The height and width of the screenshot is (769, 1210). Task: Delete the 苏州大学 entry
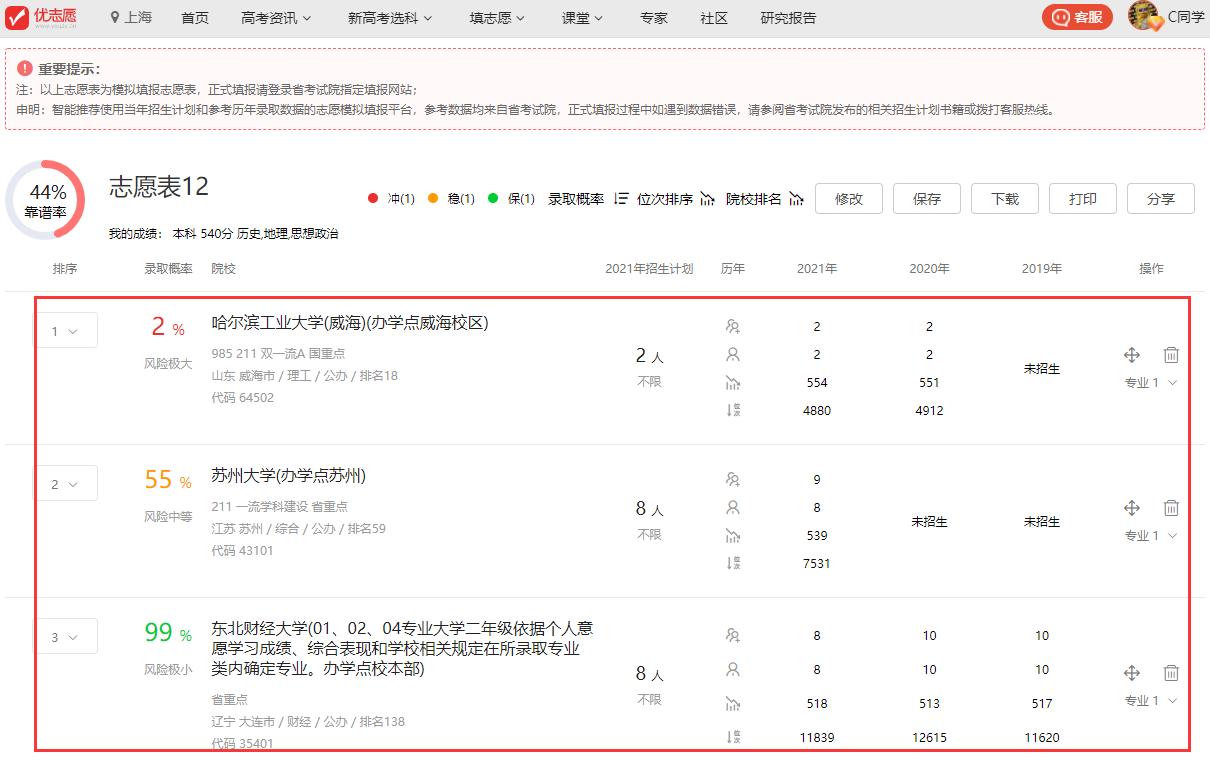[x=1171, y=508]
